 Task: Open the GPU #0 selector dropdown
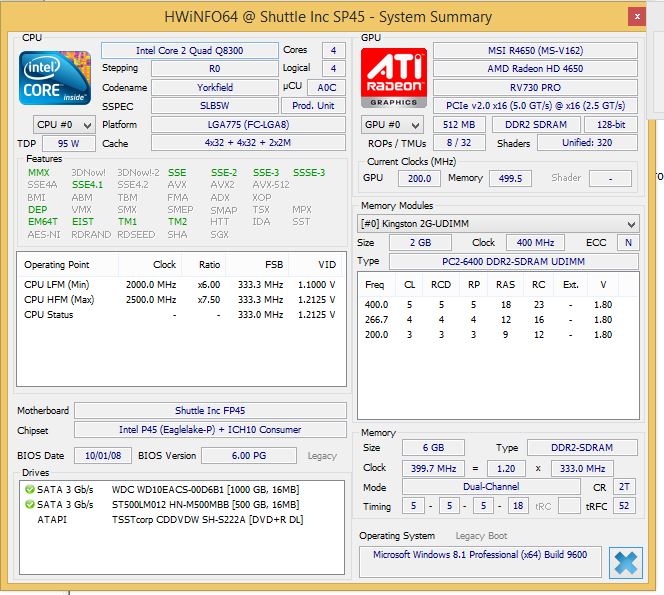(x=392, y=125)
